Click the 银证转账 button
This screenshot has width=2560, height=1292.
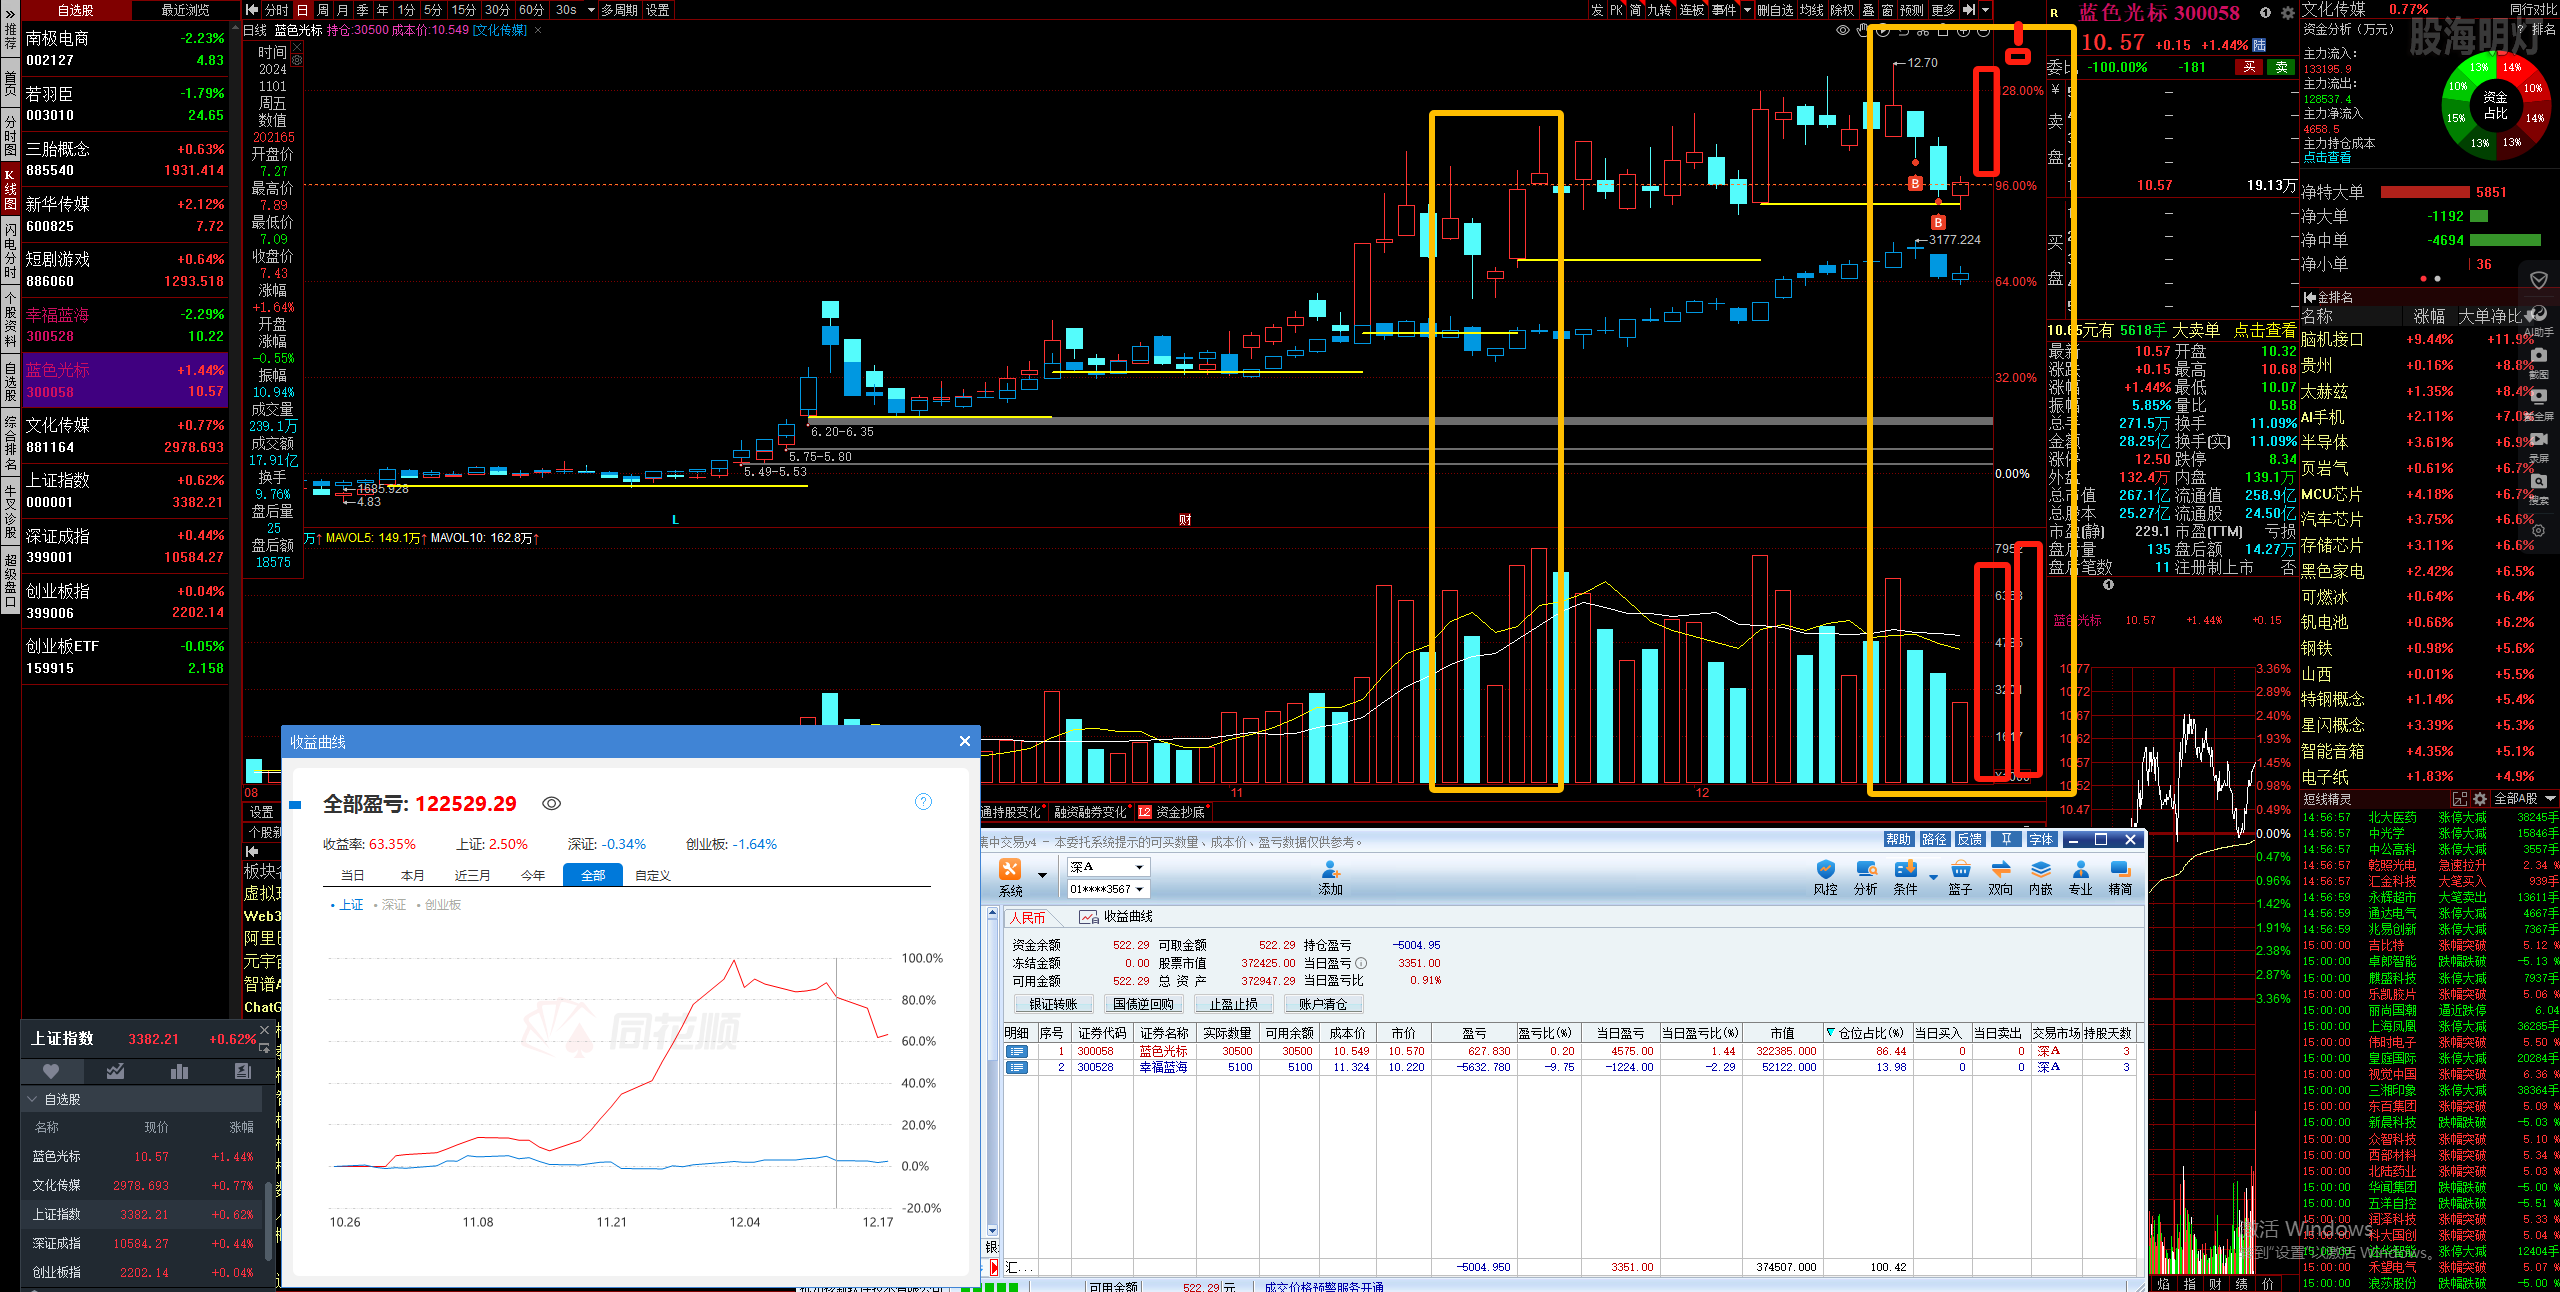[x=1053, y=1004]
